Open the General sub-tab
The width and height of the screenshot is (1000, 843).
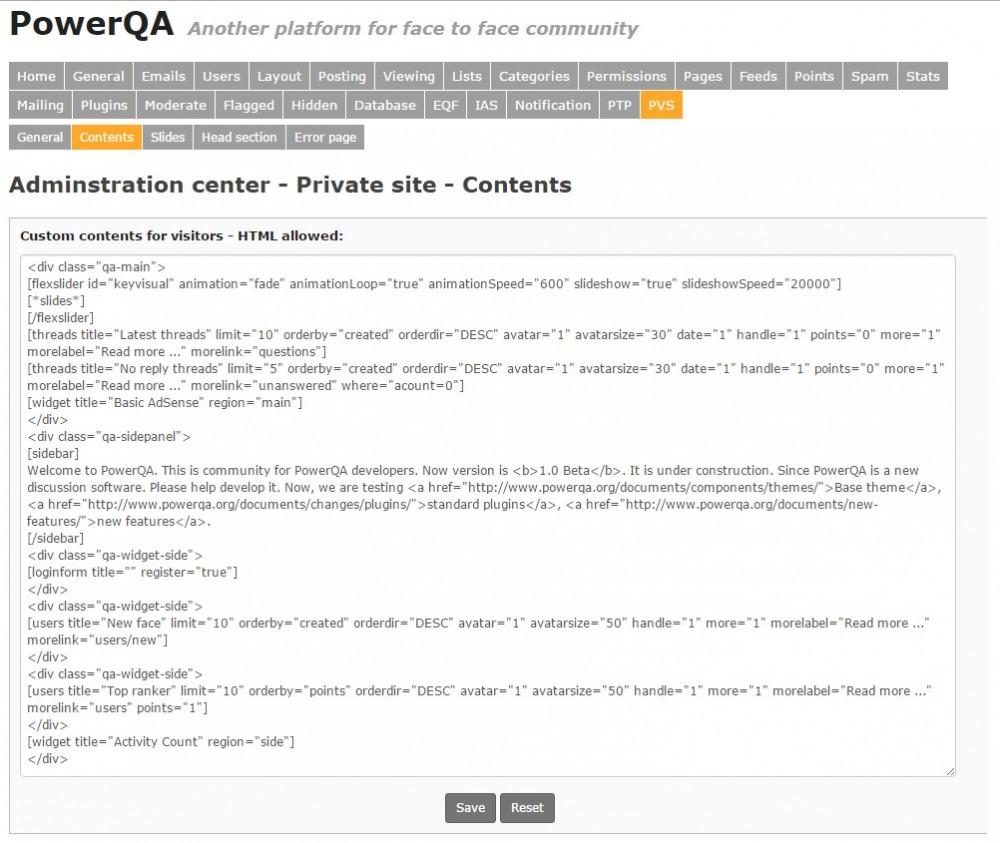[x=40, y=137]
